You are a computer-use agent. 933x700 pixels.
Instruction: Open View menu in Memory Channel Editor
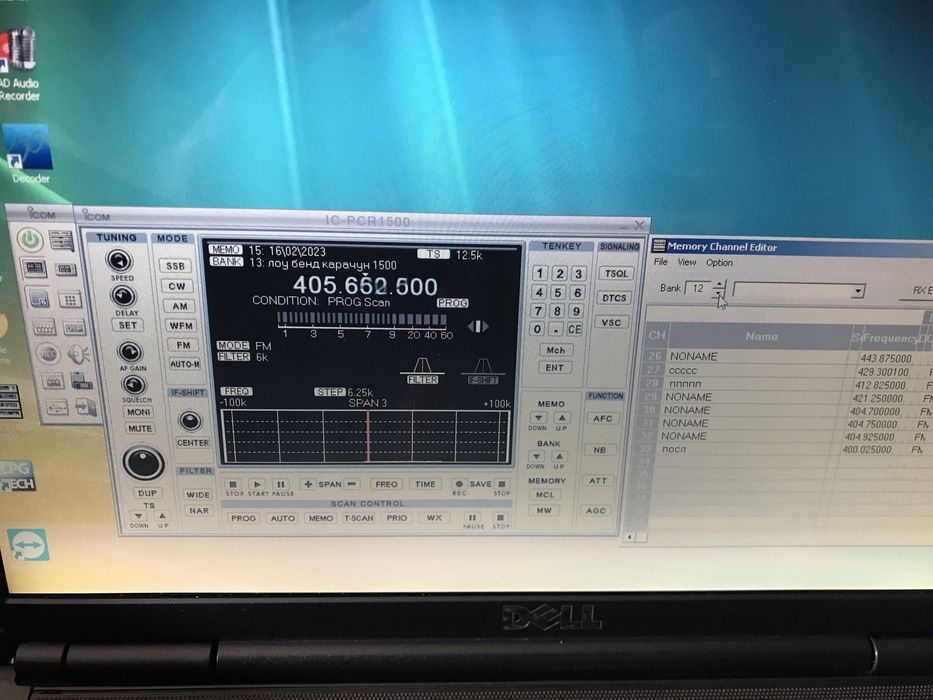point(686,262)
